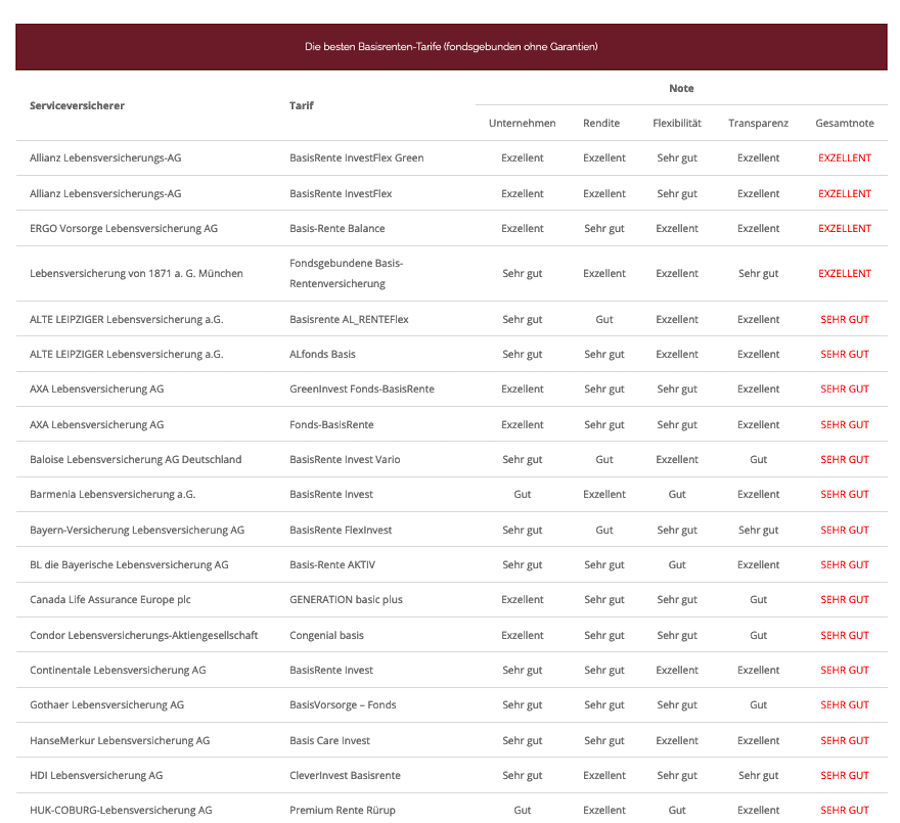Select insurer "Gothaer Lebensversicherung AG"
Image resolution: width=900 pixels, height=823 pixels.
tap(107, 705)
